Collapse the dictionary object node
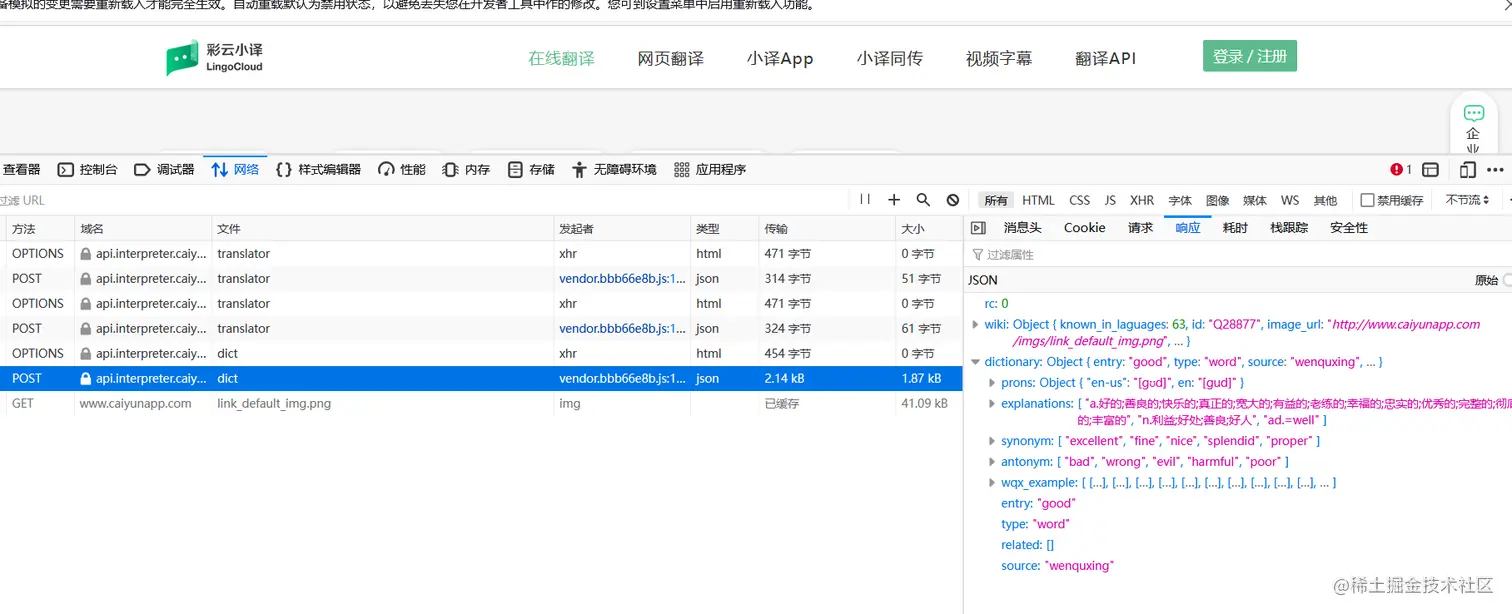This screenshot has width=1512, height=614. click(976, 362)
